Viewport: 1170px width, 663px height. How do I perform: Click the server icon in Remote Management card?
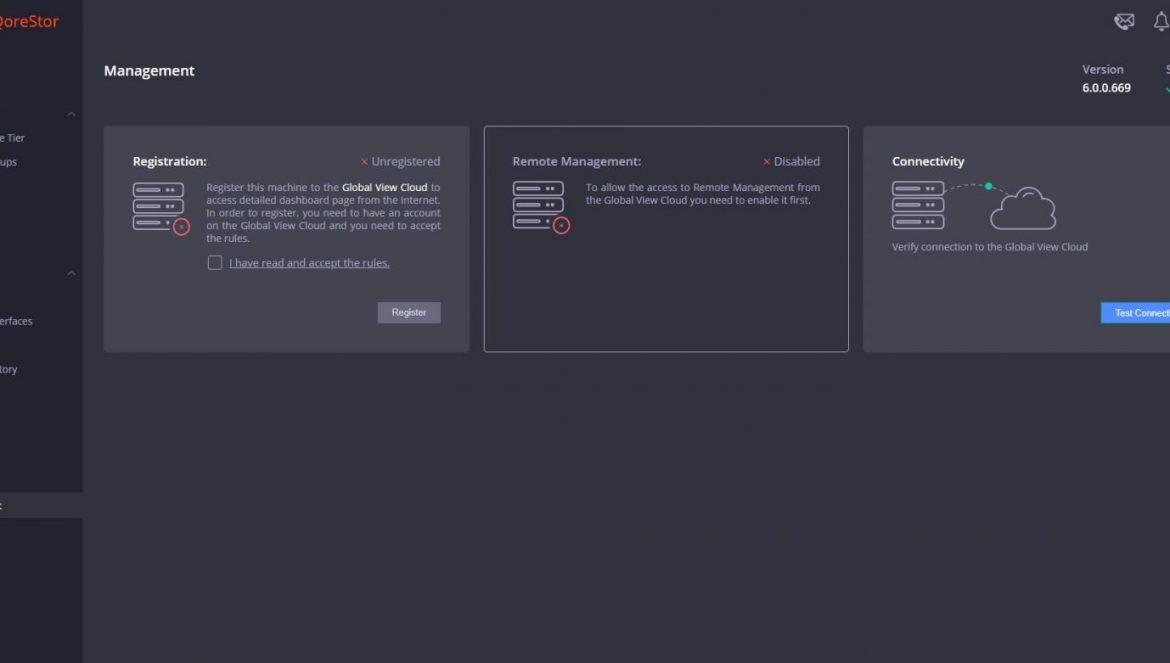tap(541, 207)
